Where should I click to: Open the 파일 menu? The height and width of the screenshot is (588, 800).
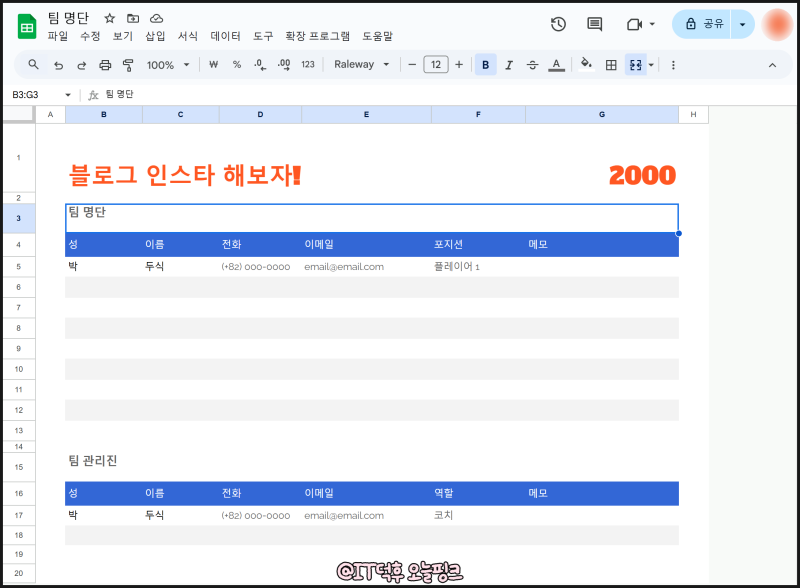[x=58, y=36]
